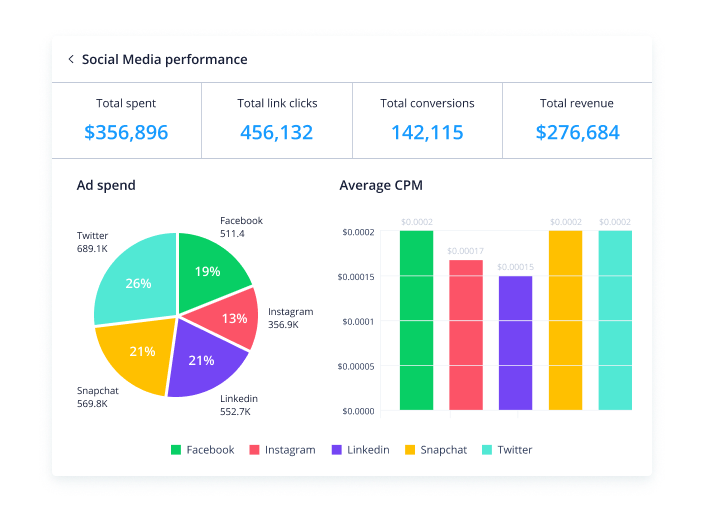Select the Total spent $356,896 card
Viewport: 704px width, 512px height.
[x=126, y=120]
